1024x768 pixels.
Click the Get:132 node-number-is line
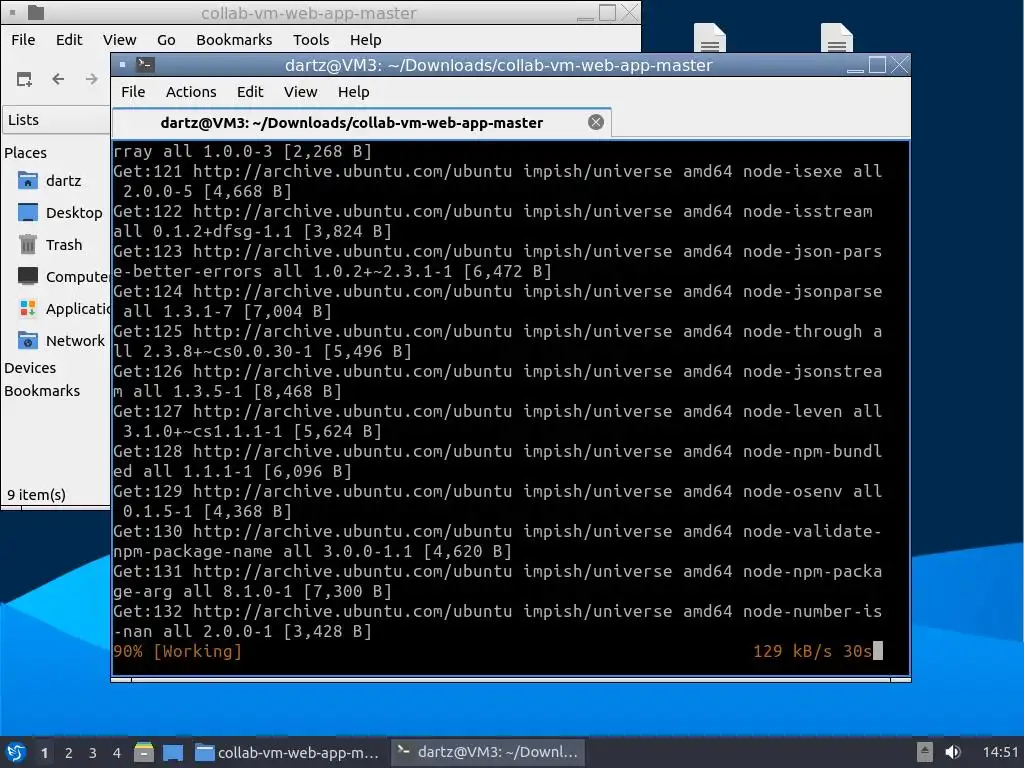click(498, 611)
